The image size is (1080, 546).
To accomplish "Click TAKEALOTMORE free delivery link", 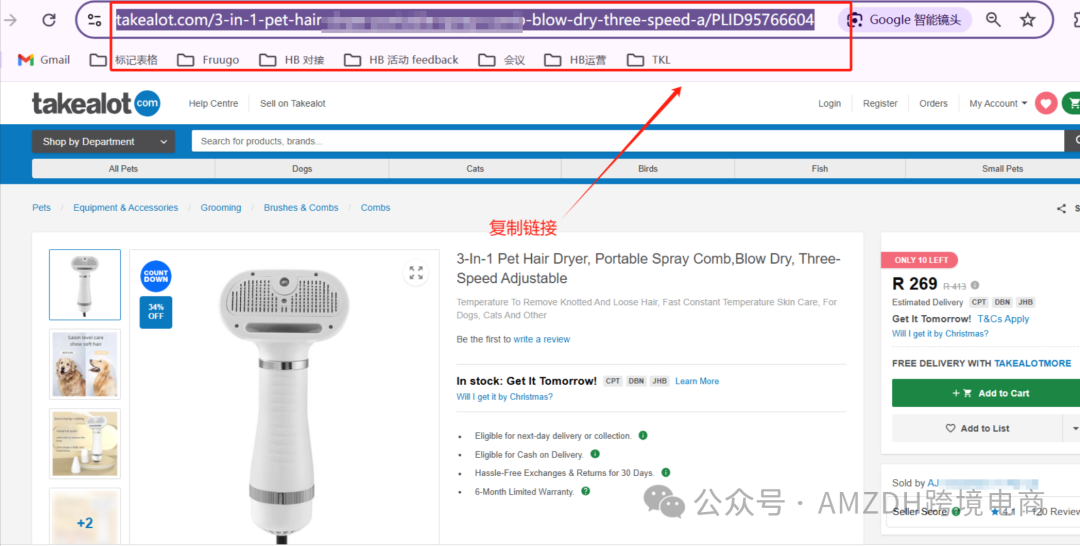I will 1032,363.
